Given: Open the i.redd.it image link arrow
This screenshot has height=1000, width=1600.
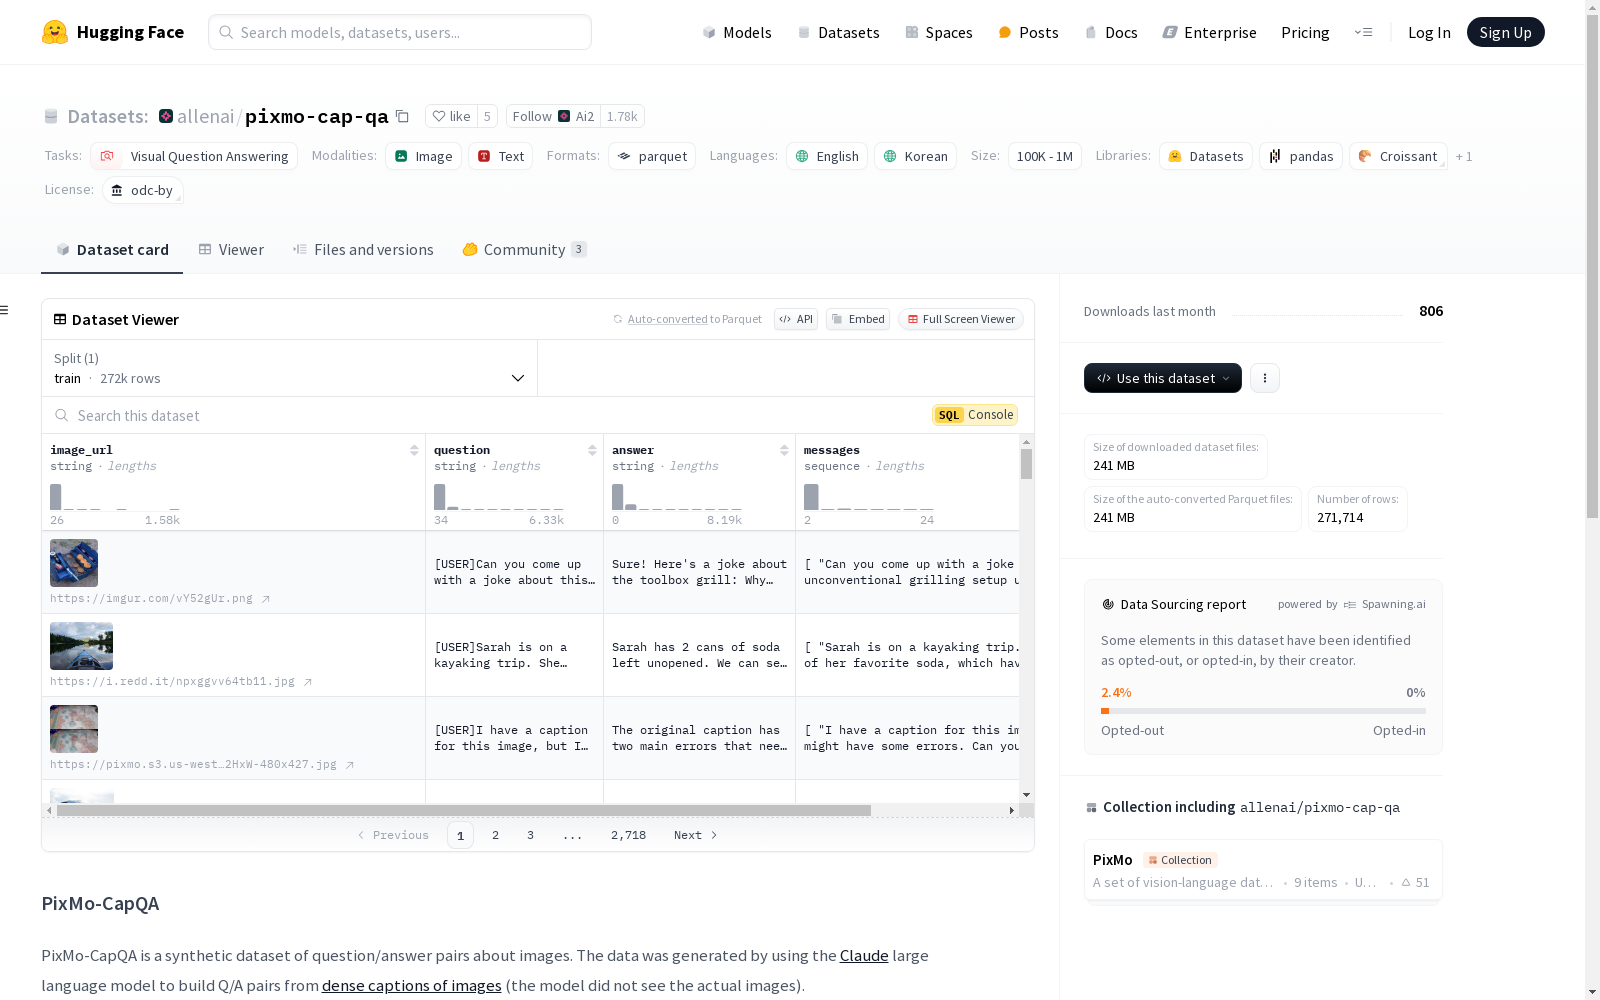Looking at the screenshot, I should coord(308,682).
